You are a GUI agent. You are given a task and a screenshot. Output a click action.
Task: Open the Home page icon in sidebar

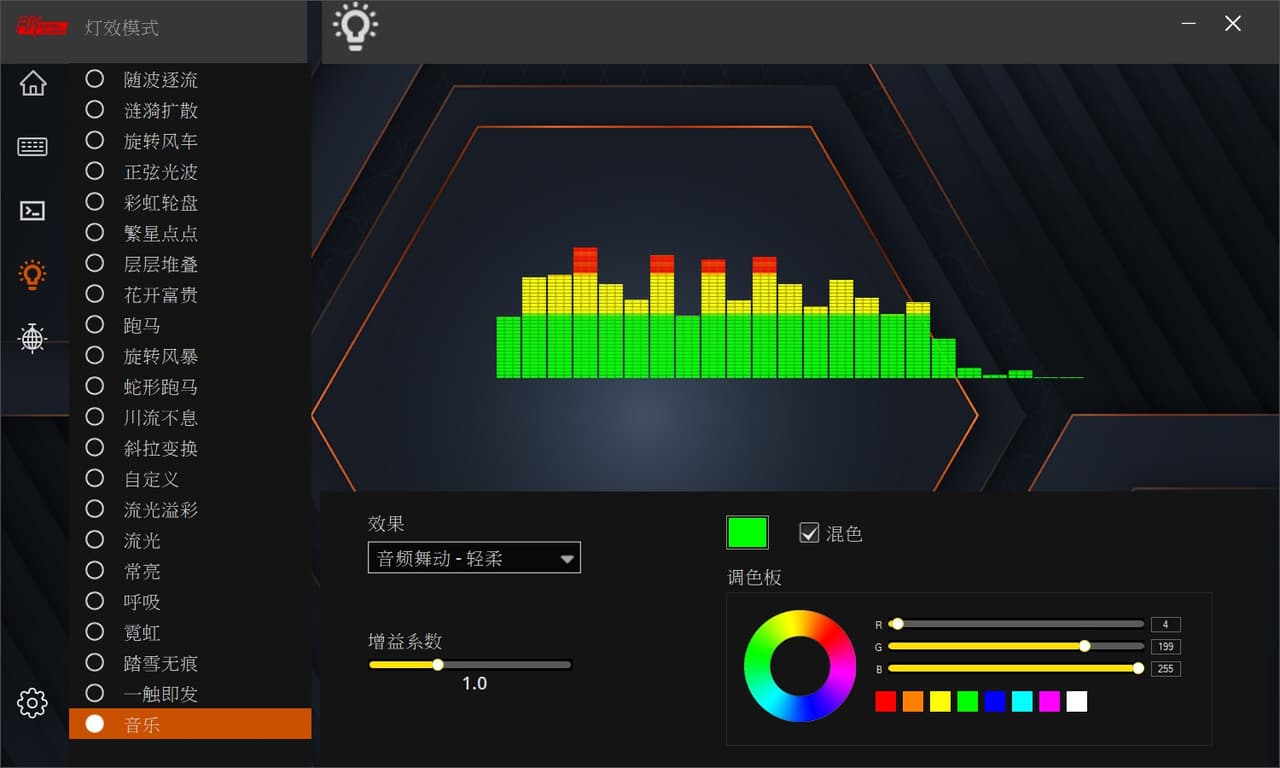click(x=33, y=84)
